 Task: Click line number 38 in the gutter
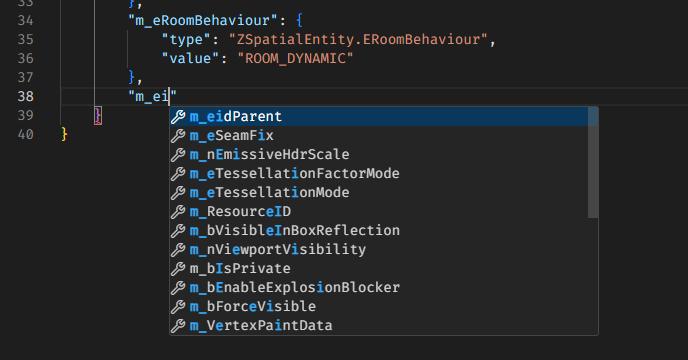pyautogui.click(x=25, y=96)
